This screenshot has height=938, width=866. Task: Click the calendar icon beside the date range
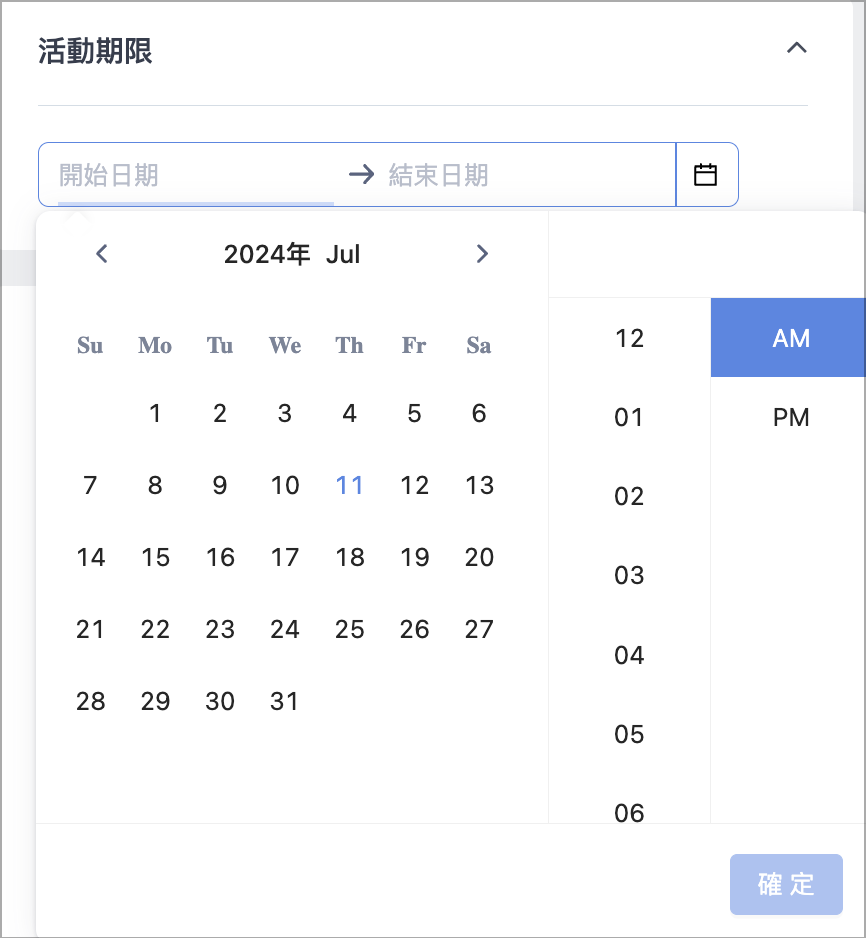click(x=706, y=175)
